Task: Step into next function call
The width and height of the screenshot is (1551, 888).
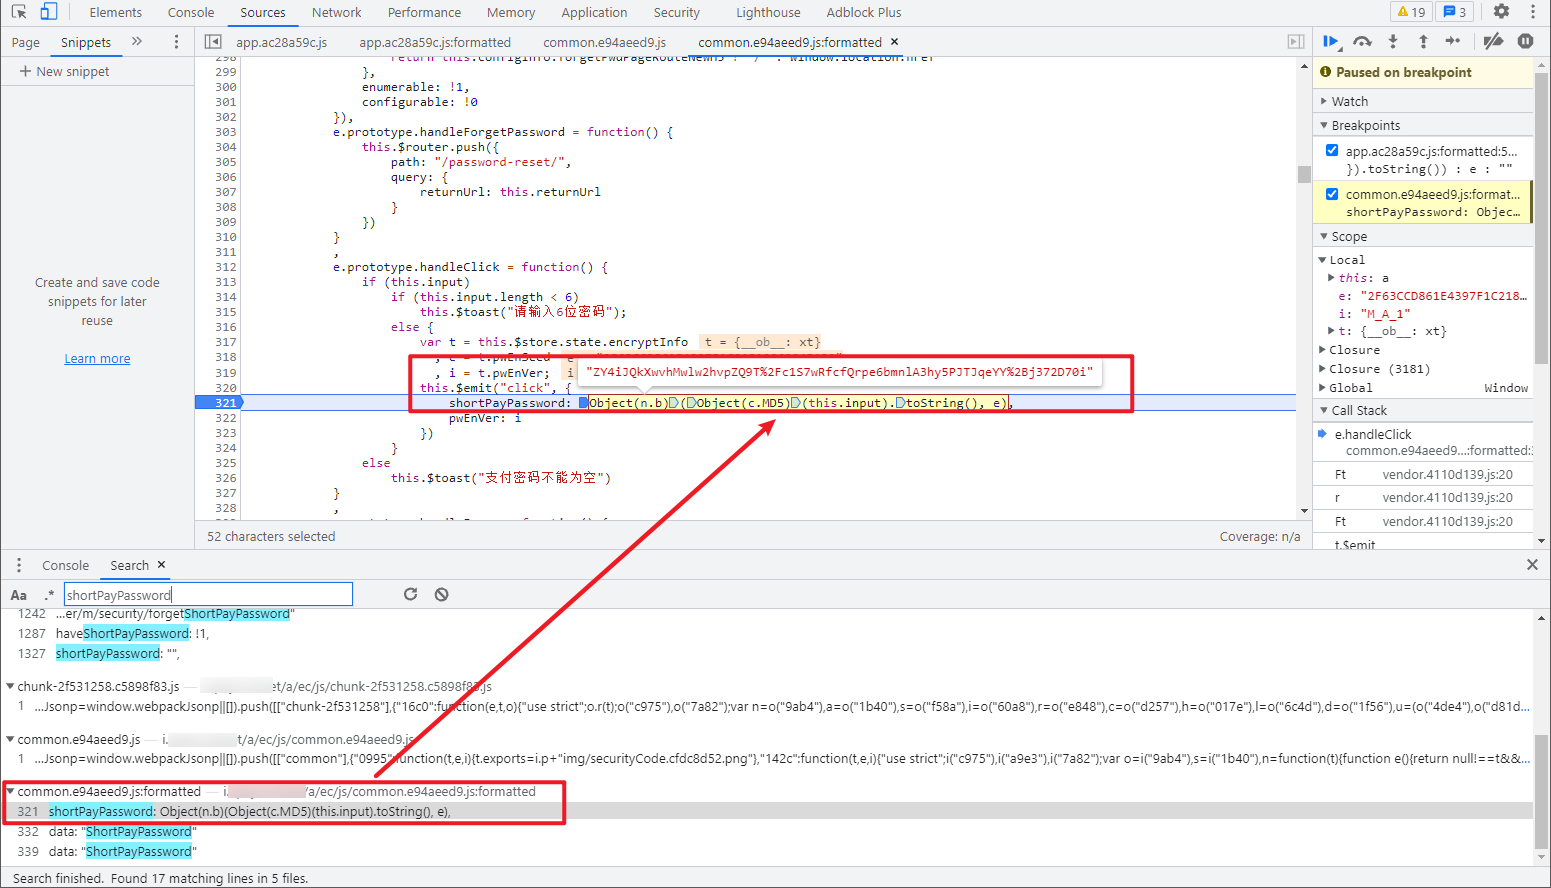Action: tap(1392, 41)
